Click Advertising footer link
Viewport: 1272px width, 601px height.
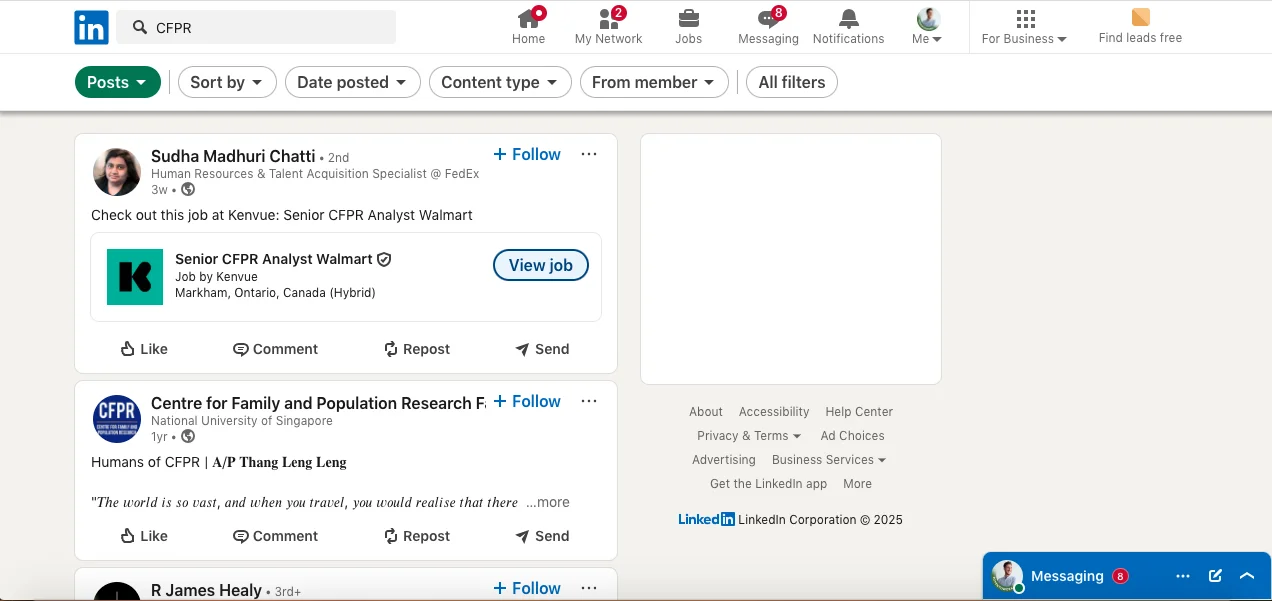tap(724, 460)
